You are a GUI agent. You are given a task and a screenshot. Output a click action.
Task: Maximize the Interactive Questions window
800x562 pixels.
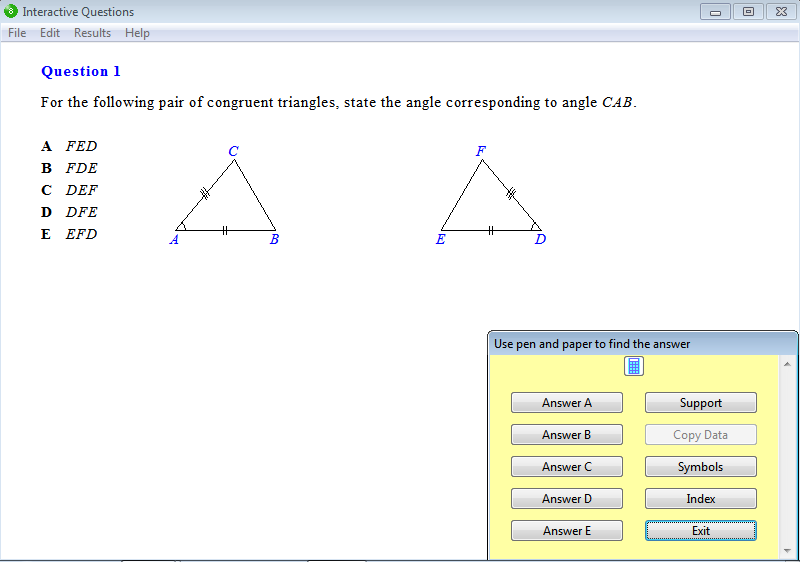click(x=748, y=12)
